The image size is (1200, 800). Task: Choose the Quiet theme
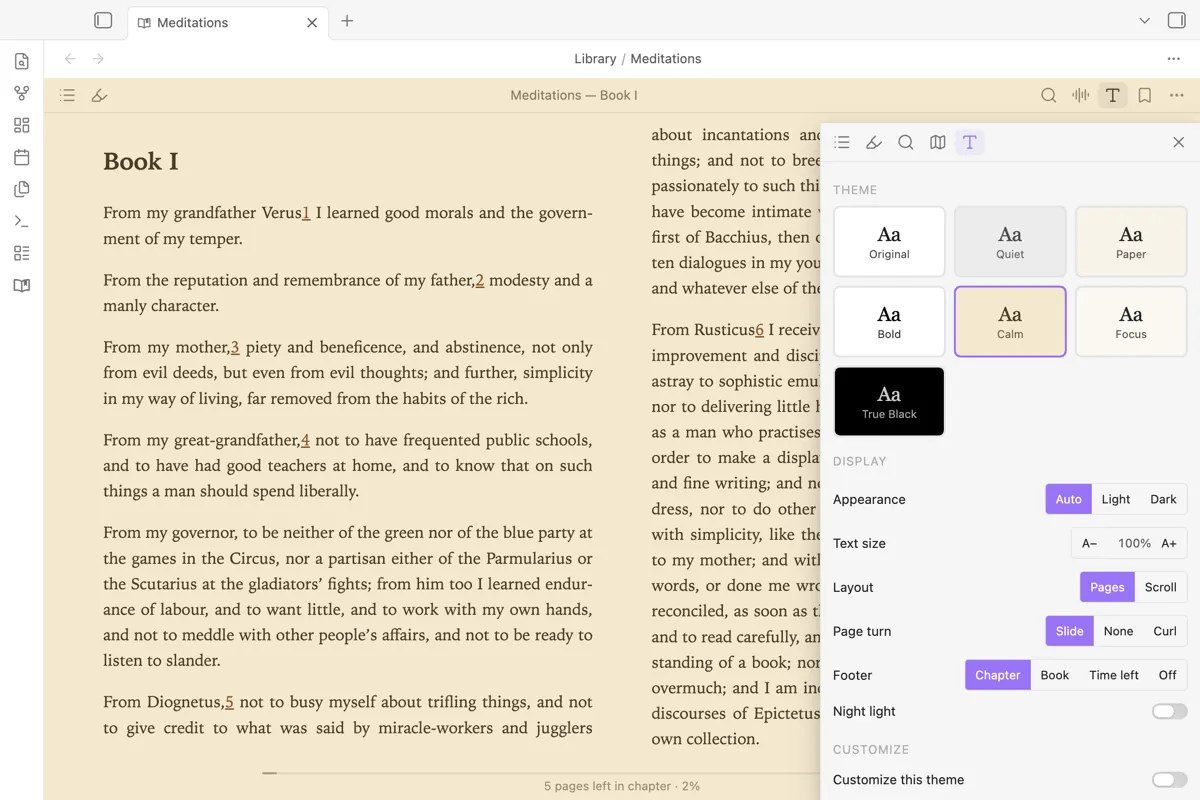click(1010, 242)
